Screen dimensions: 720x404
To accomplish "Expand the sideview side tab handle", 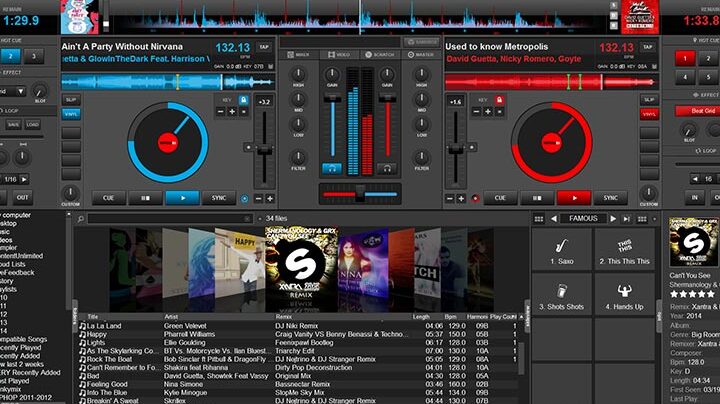I will coord(527,316).
